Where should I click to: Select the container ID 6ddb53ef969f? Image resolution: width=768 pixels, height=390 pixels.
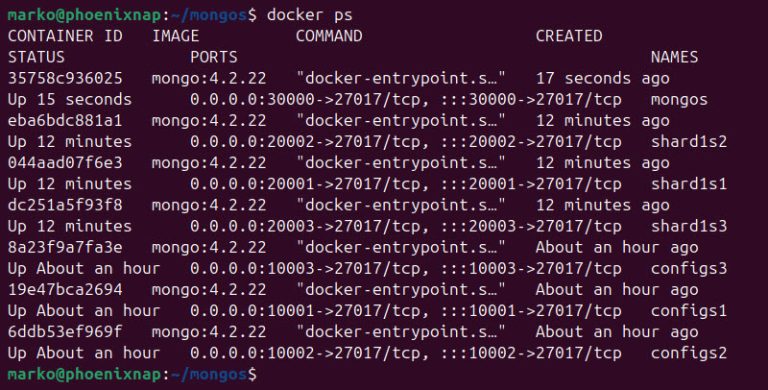(65, 332)
